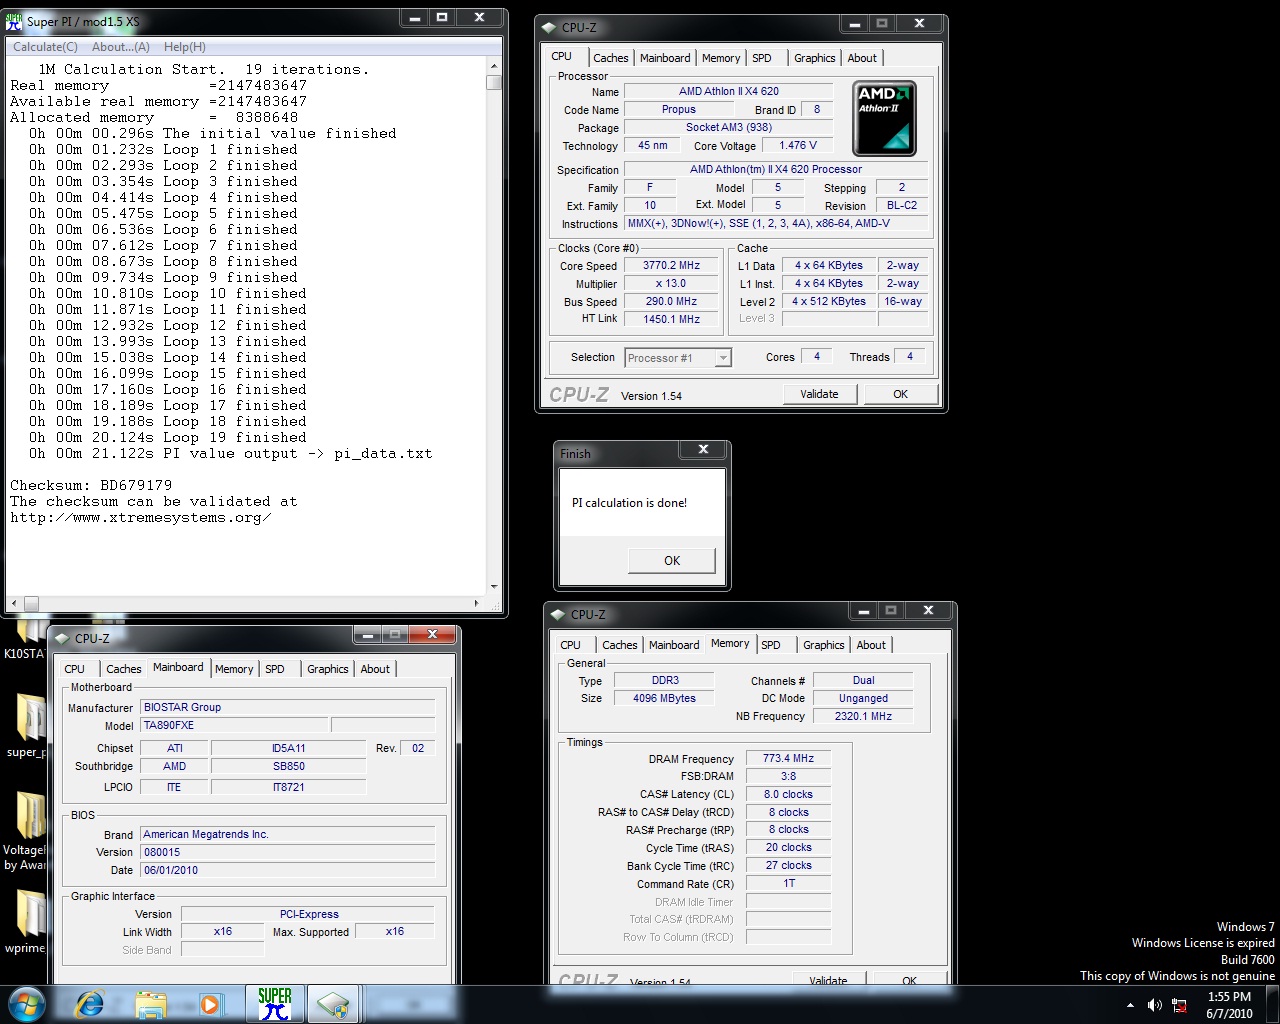This screenshot has height=1024, width=1280.
Task: Open SPD tab in processor CPU-Z window
Action: click(762, 58)
